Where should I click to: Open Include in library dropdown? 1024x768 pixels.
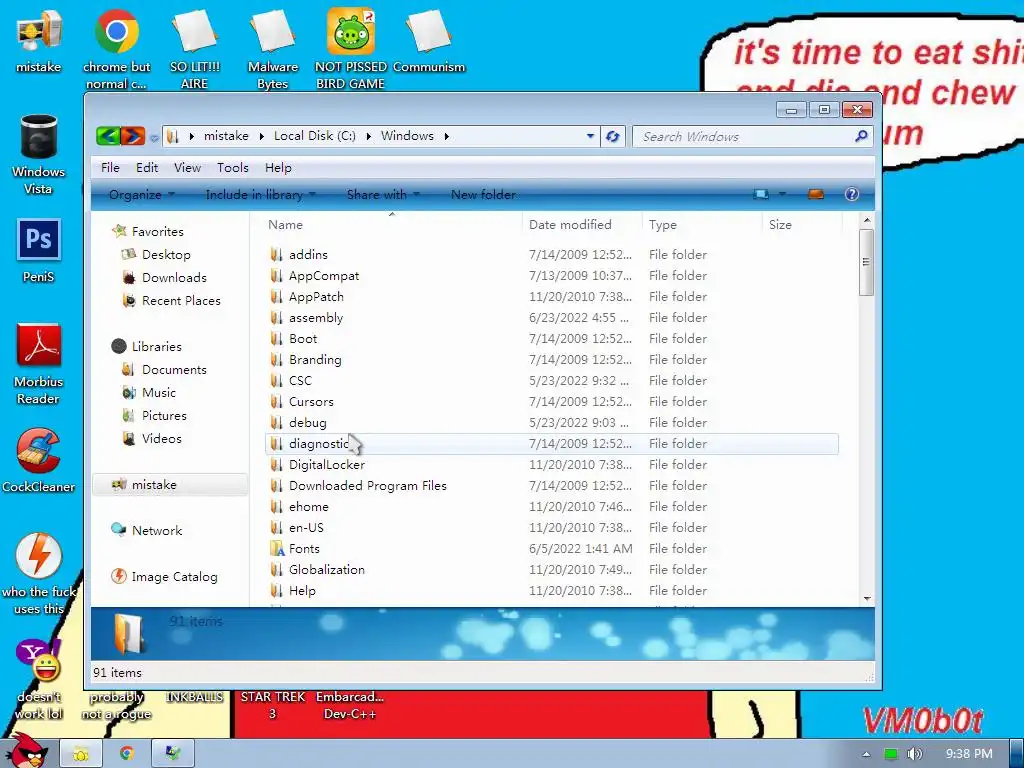pyautogui.click(x=261, y=195)
